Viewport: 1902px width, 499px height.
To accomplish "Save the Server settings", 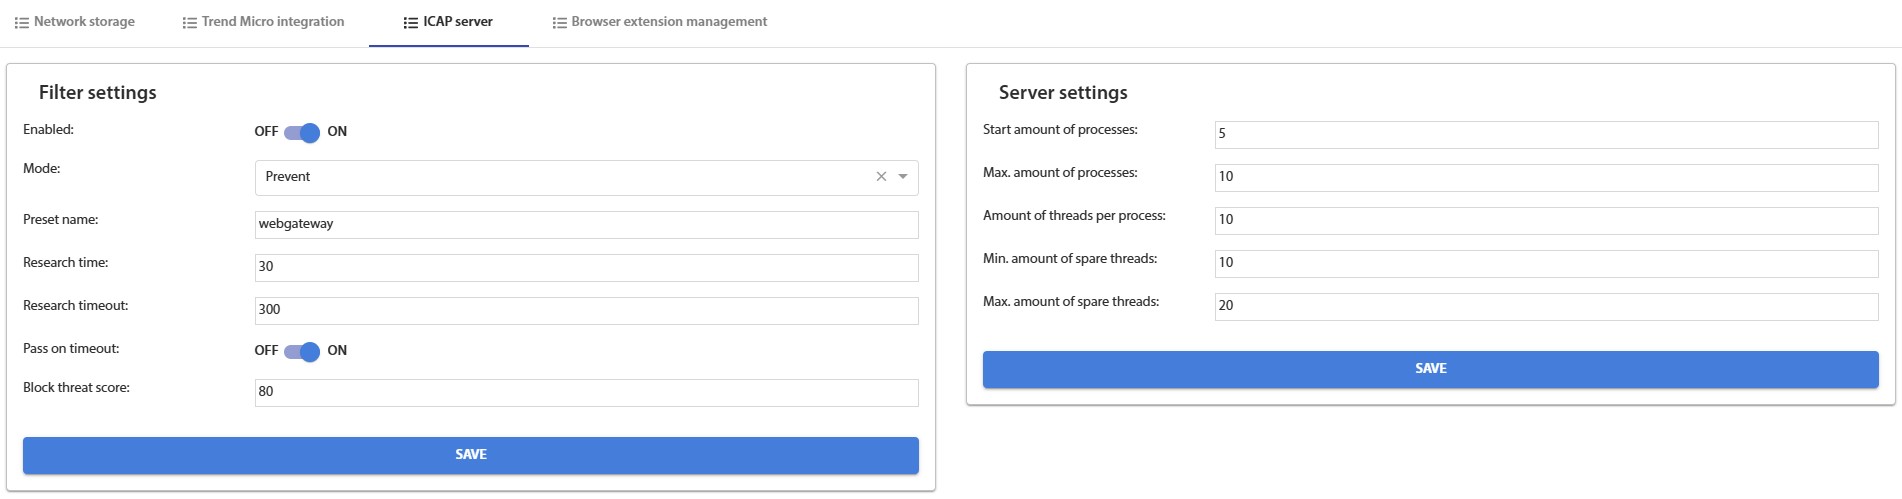I will 1431,369.
